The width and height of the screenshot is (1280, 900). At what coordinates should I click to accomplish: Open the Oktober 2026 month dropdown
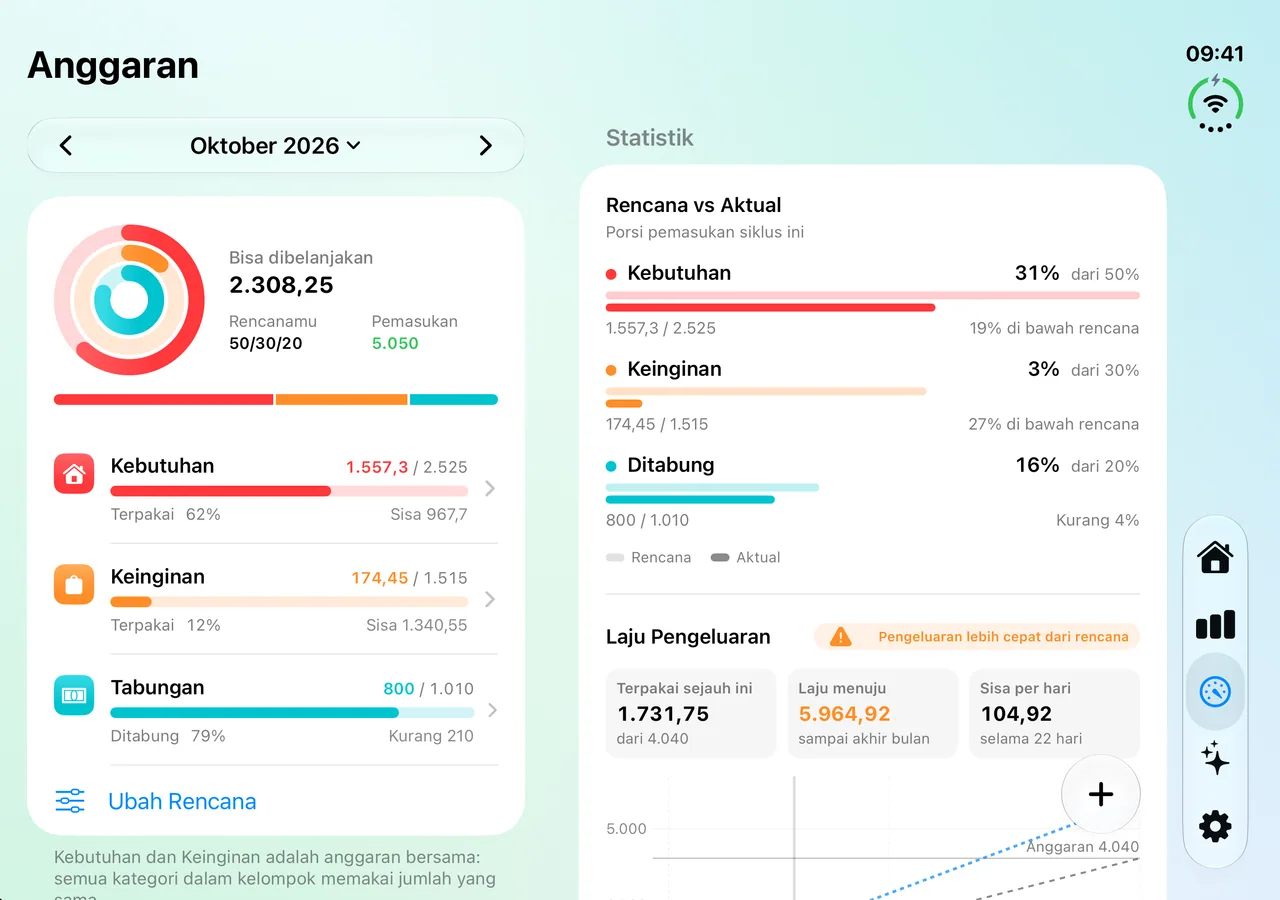[275, 146]
